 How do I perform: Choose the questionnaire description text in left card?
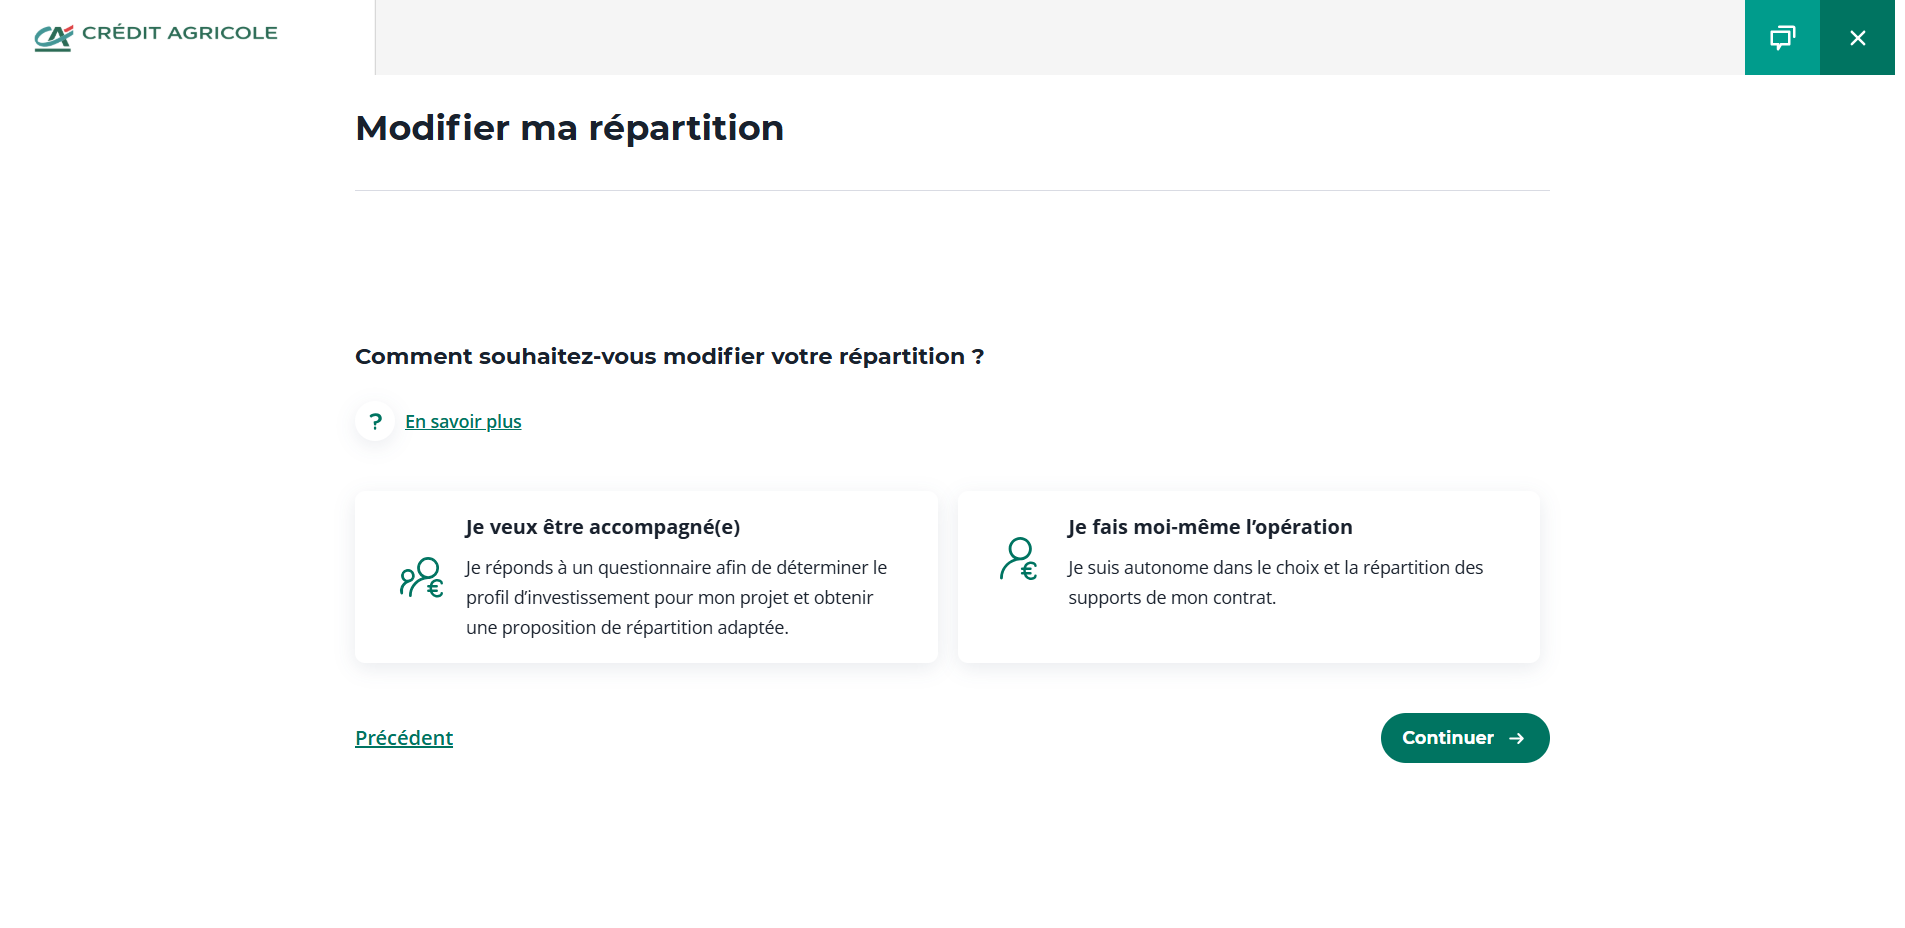[x=676, y=597]
